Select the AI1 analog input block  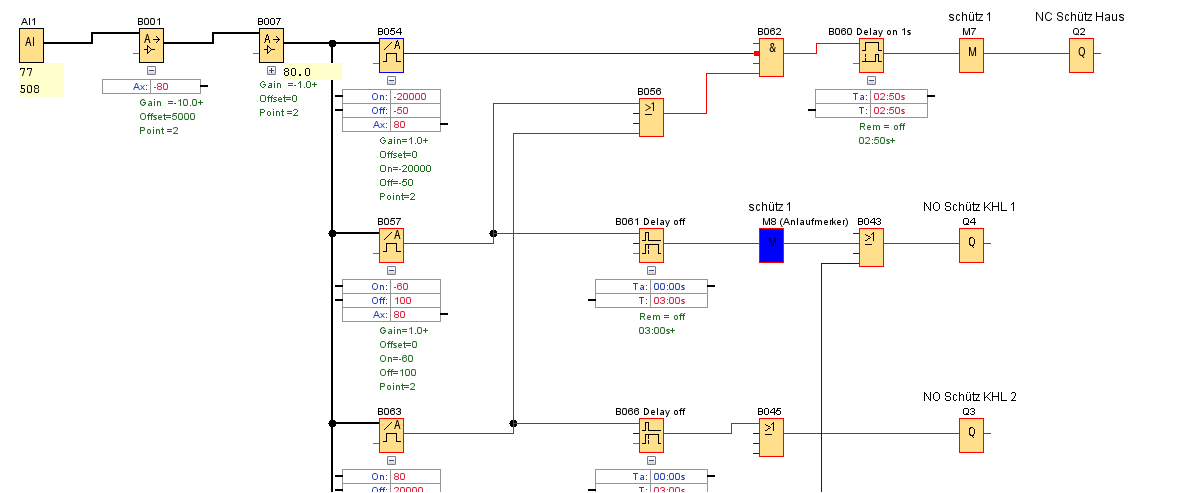coord(31,44)
